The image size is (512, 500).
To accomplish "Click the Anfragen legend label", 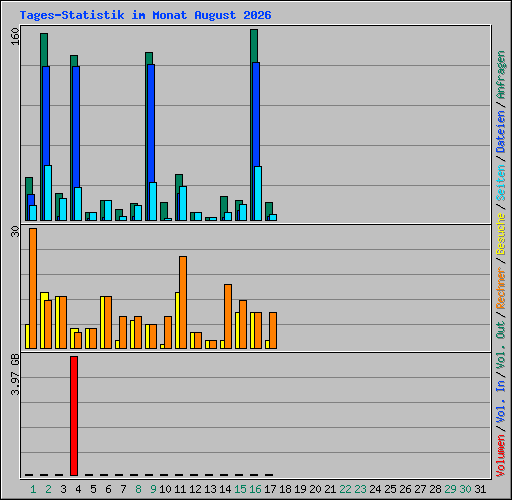I will click(501, 75).
